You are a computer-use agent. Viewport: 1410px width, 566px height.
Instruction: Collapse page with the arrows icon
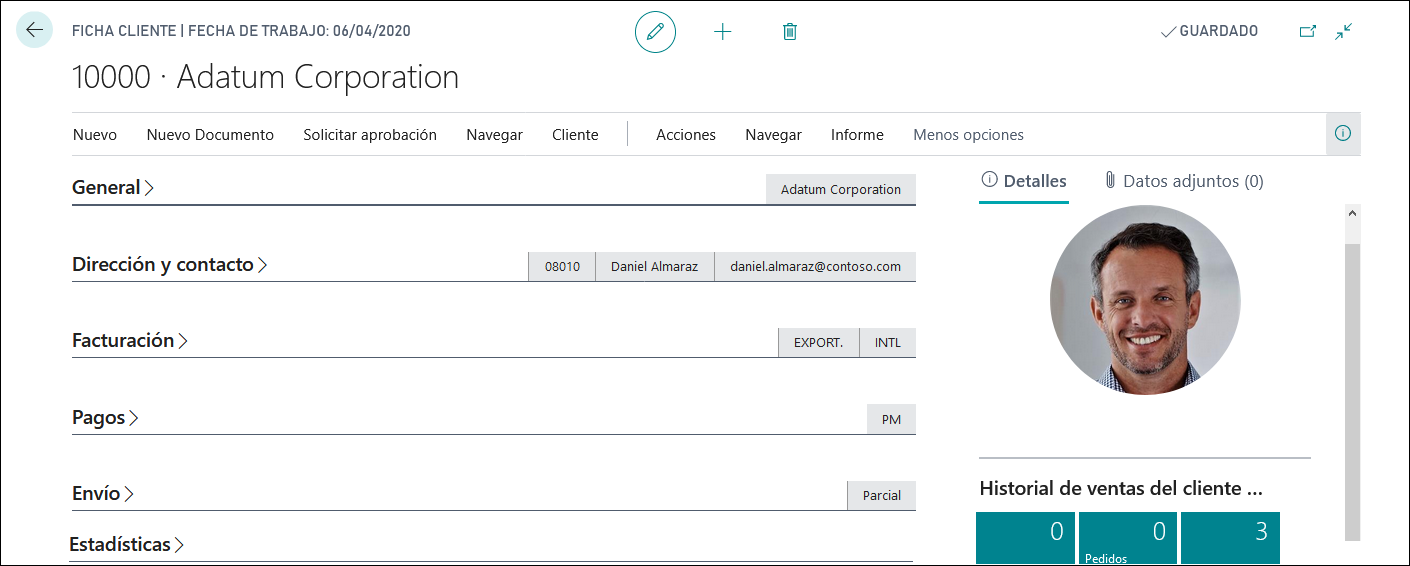click(x=1343, y=31)
